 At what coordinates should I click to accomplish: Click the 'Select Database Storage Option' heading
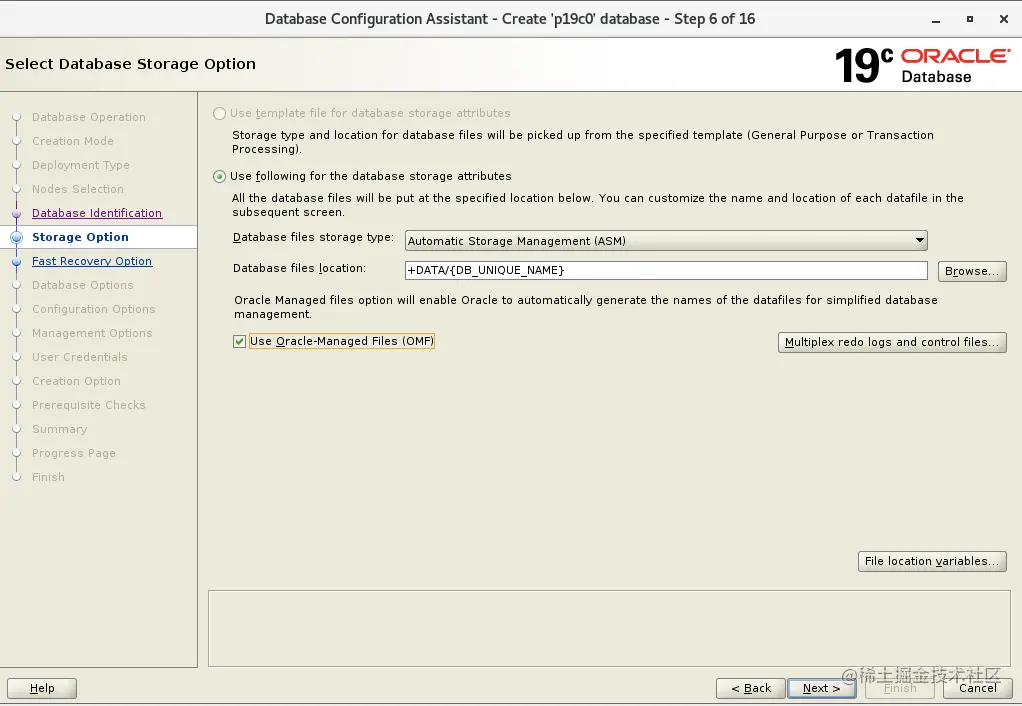(130, 64)
